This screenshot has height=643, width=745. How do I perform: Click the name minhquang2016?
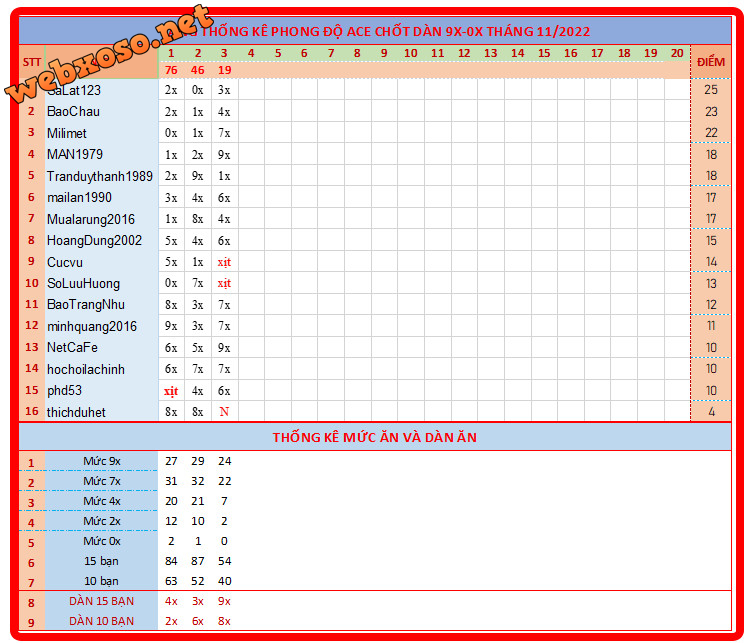point(92,326)
